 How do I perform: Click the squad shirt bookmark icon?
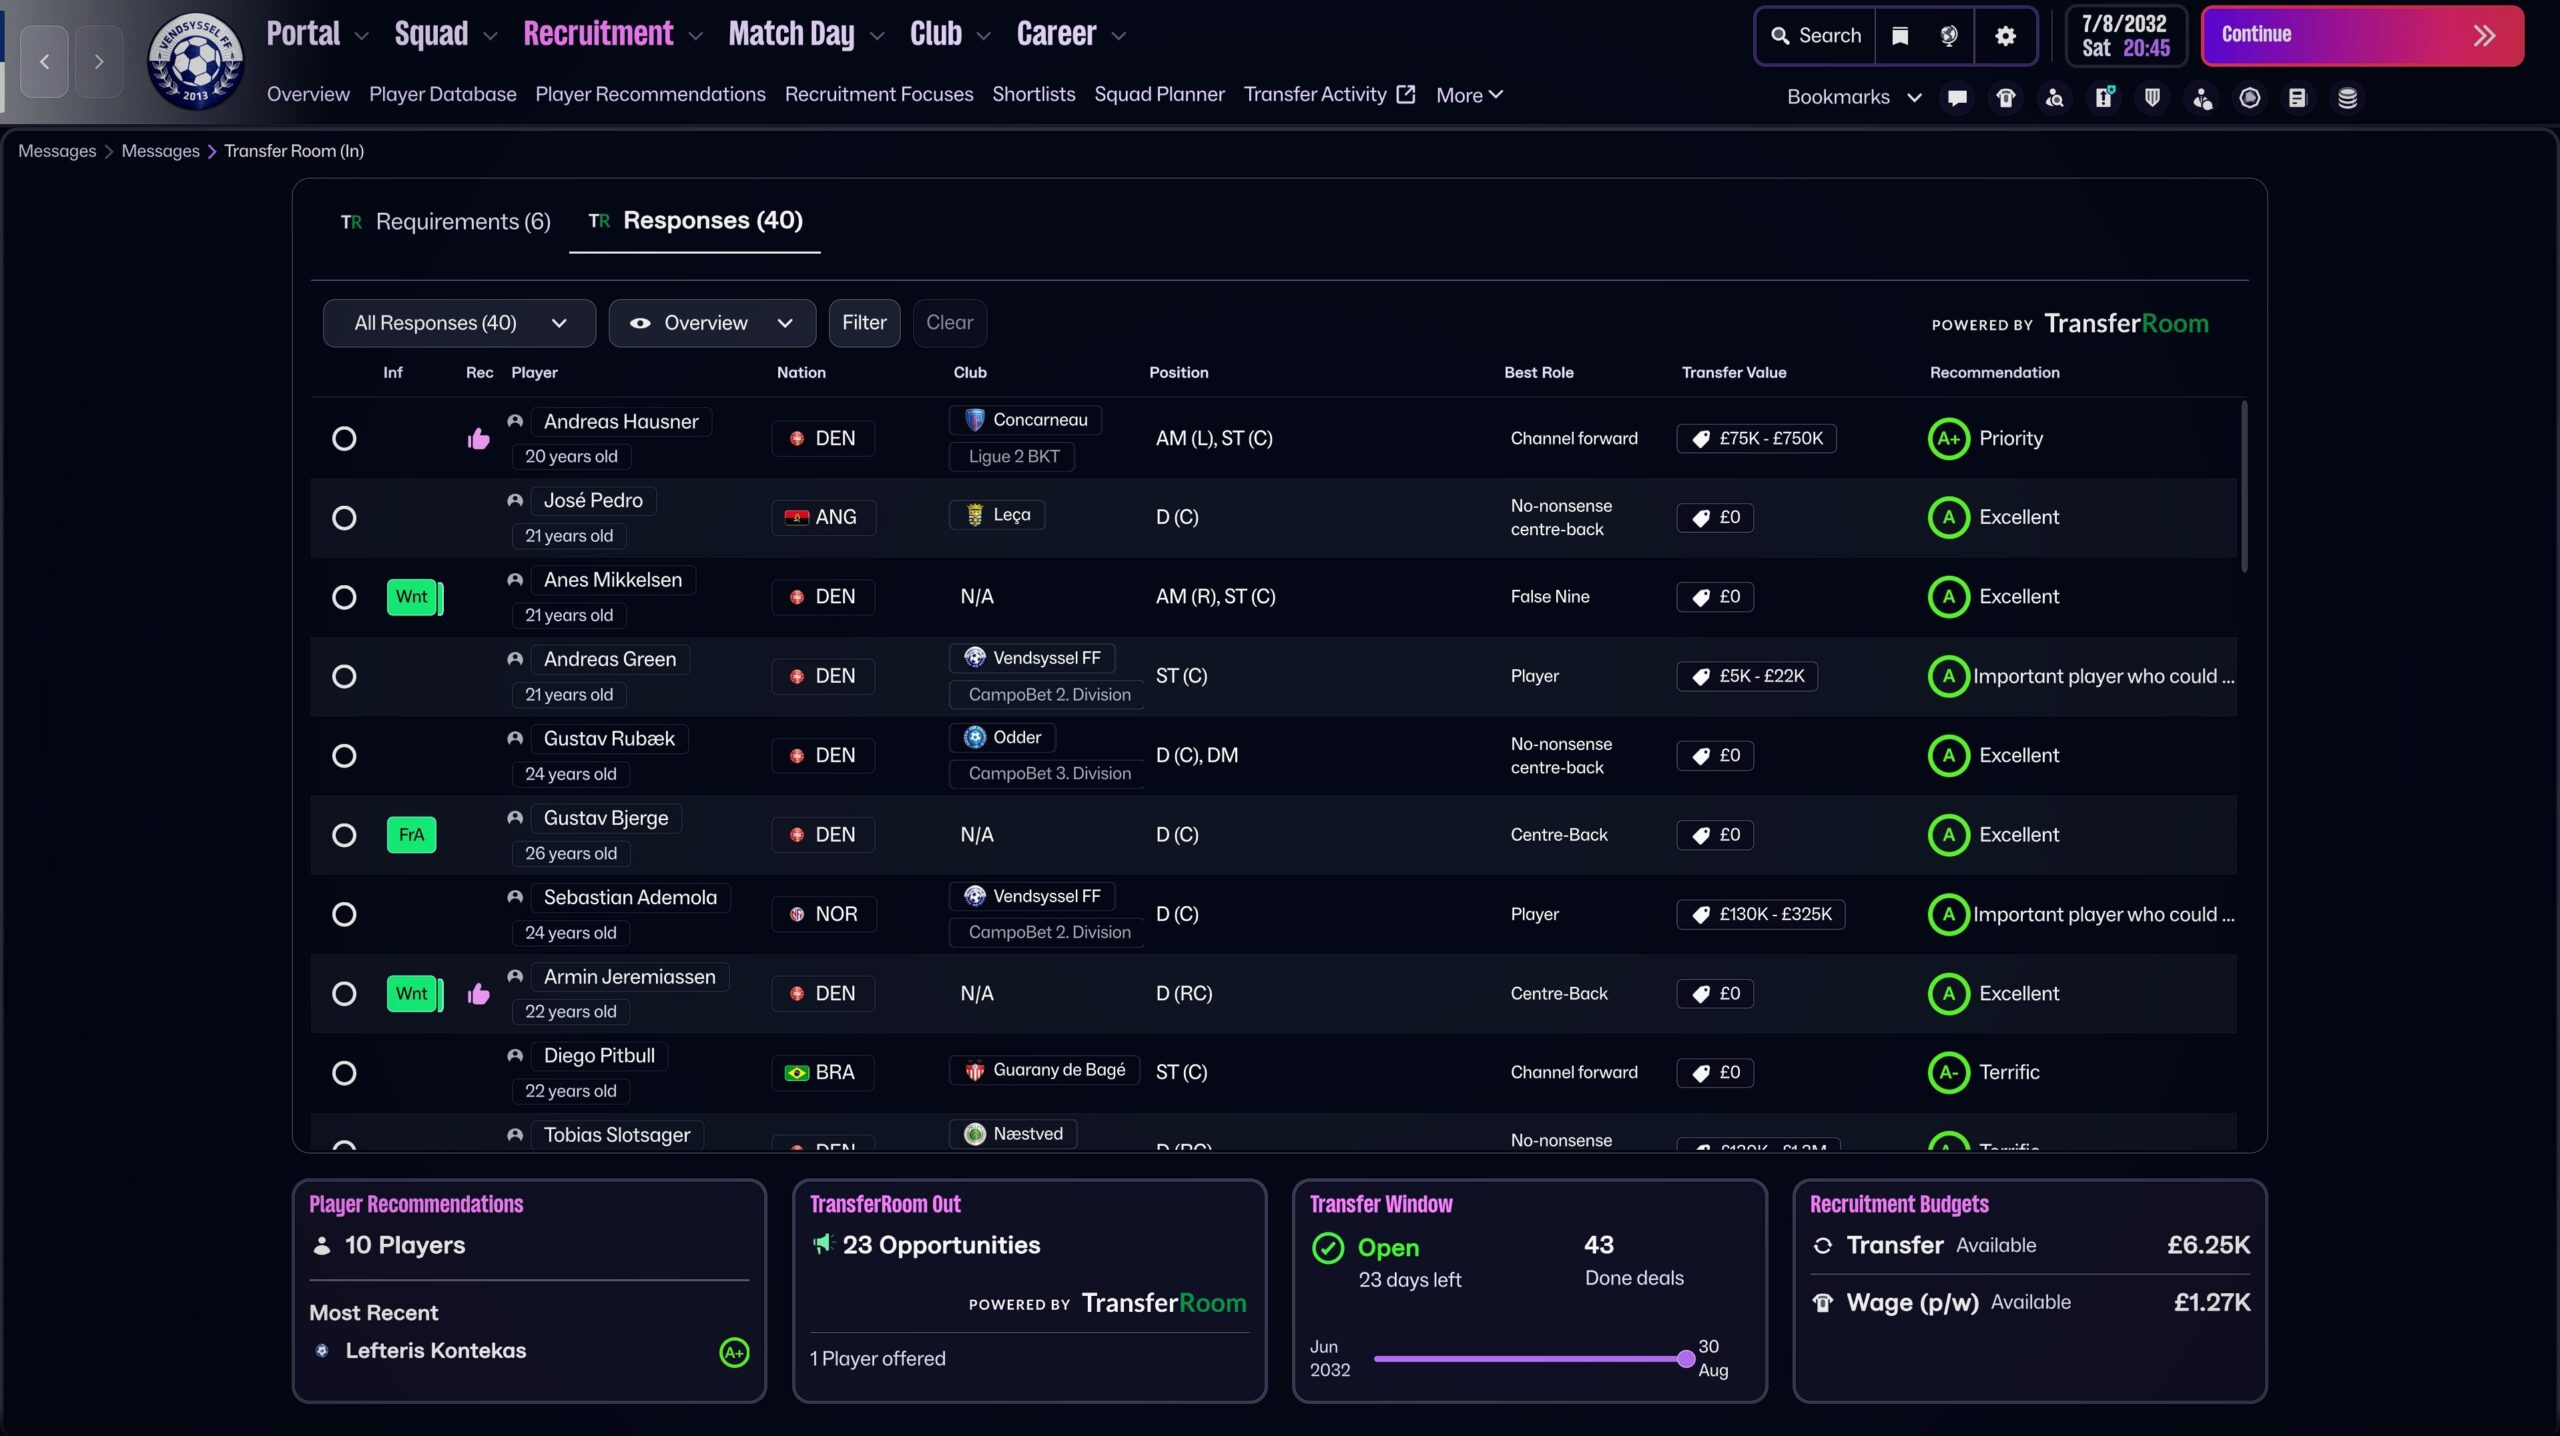[x=2005, y=97]
